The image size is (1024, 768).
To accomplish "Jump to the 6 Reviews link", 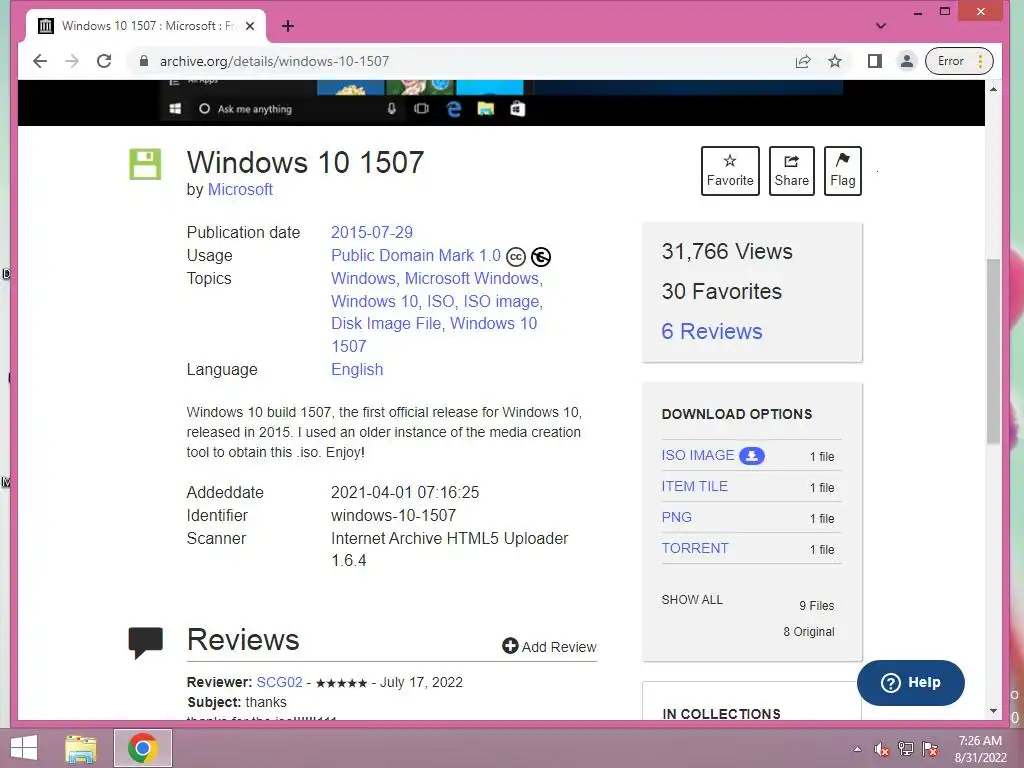I will [712, 331].
